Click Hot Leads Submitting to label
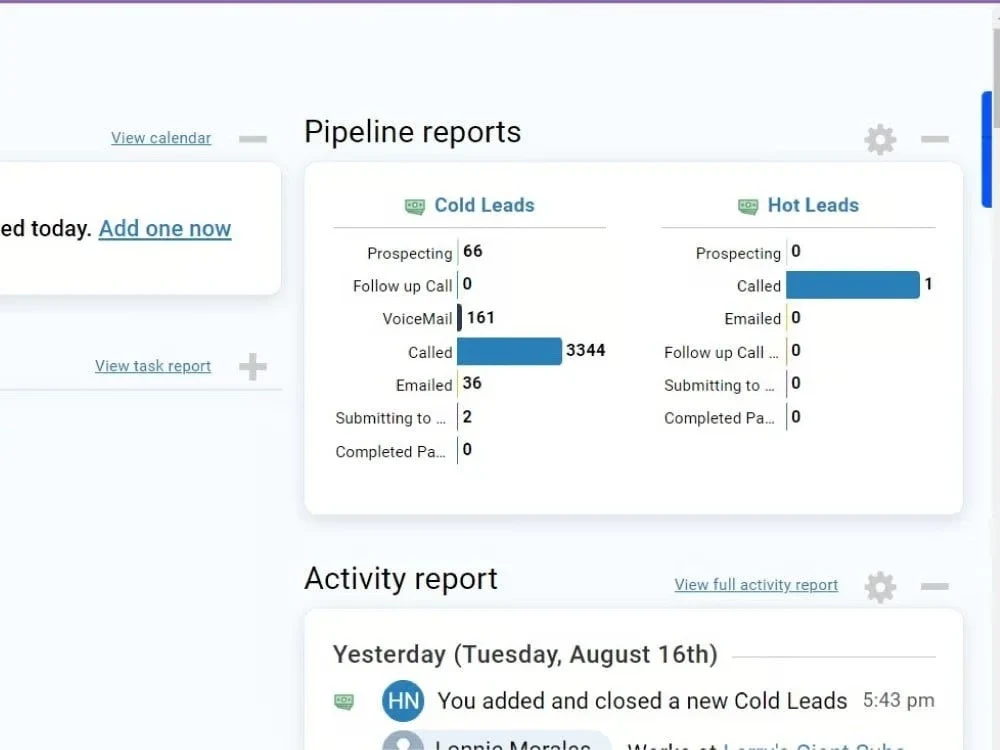The height and width of the screenshot is (750, 1000). click(x=719, y=385)
